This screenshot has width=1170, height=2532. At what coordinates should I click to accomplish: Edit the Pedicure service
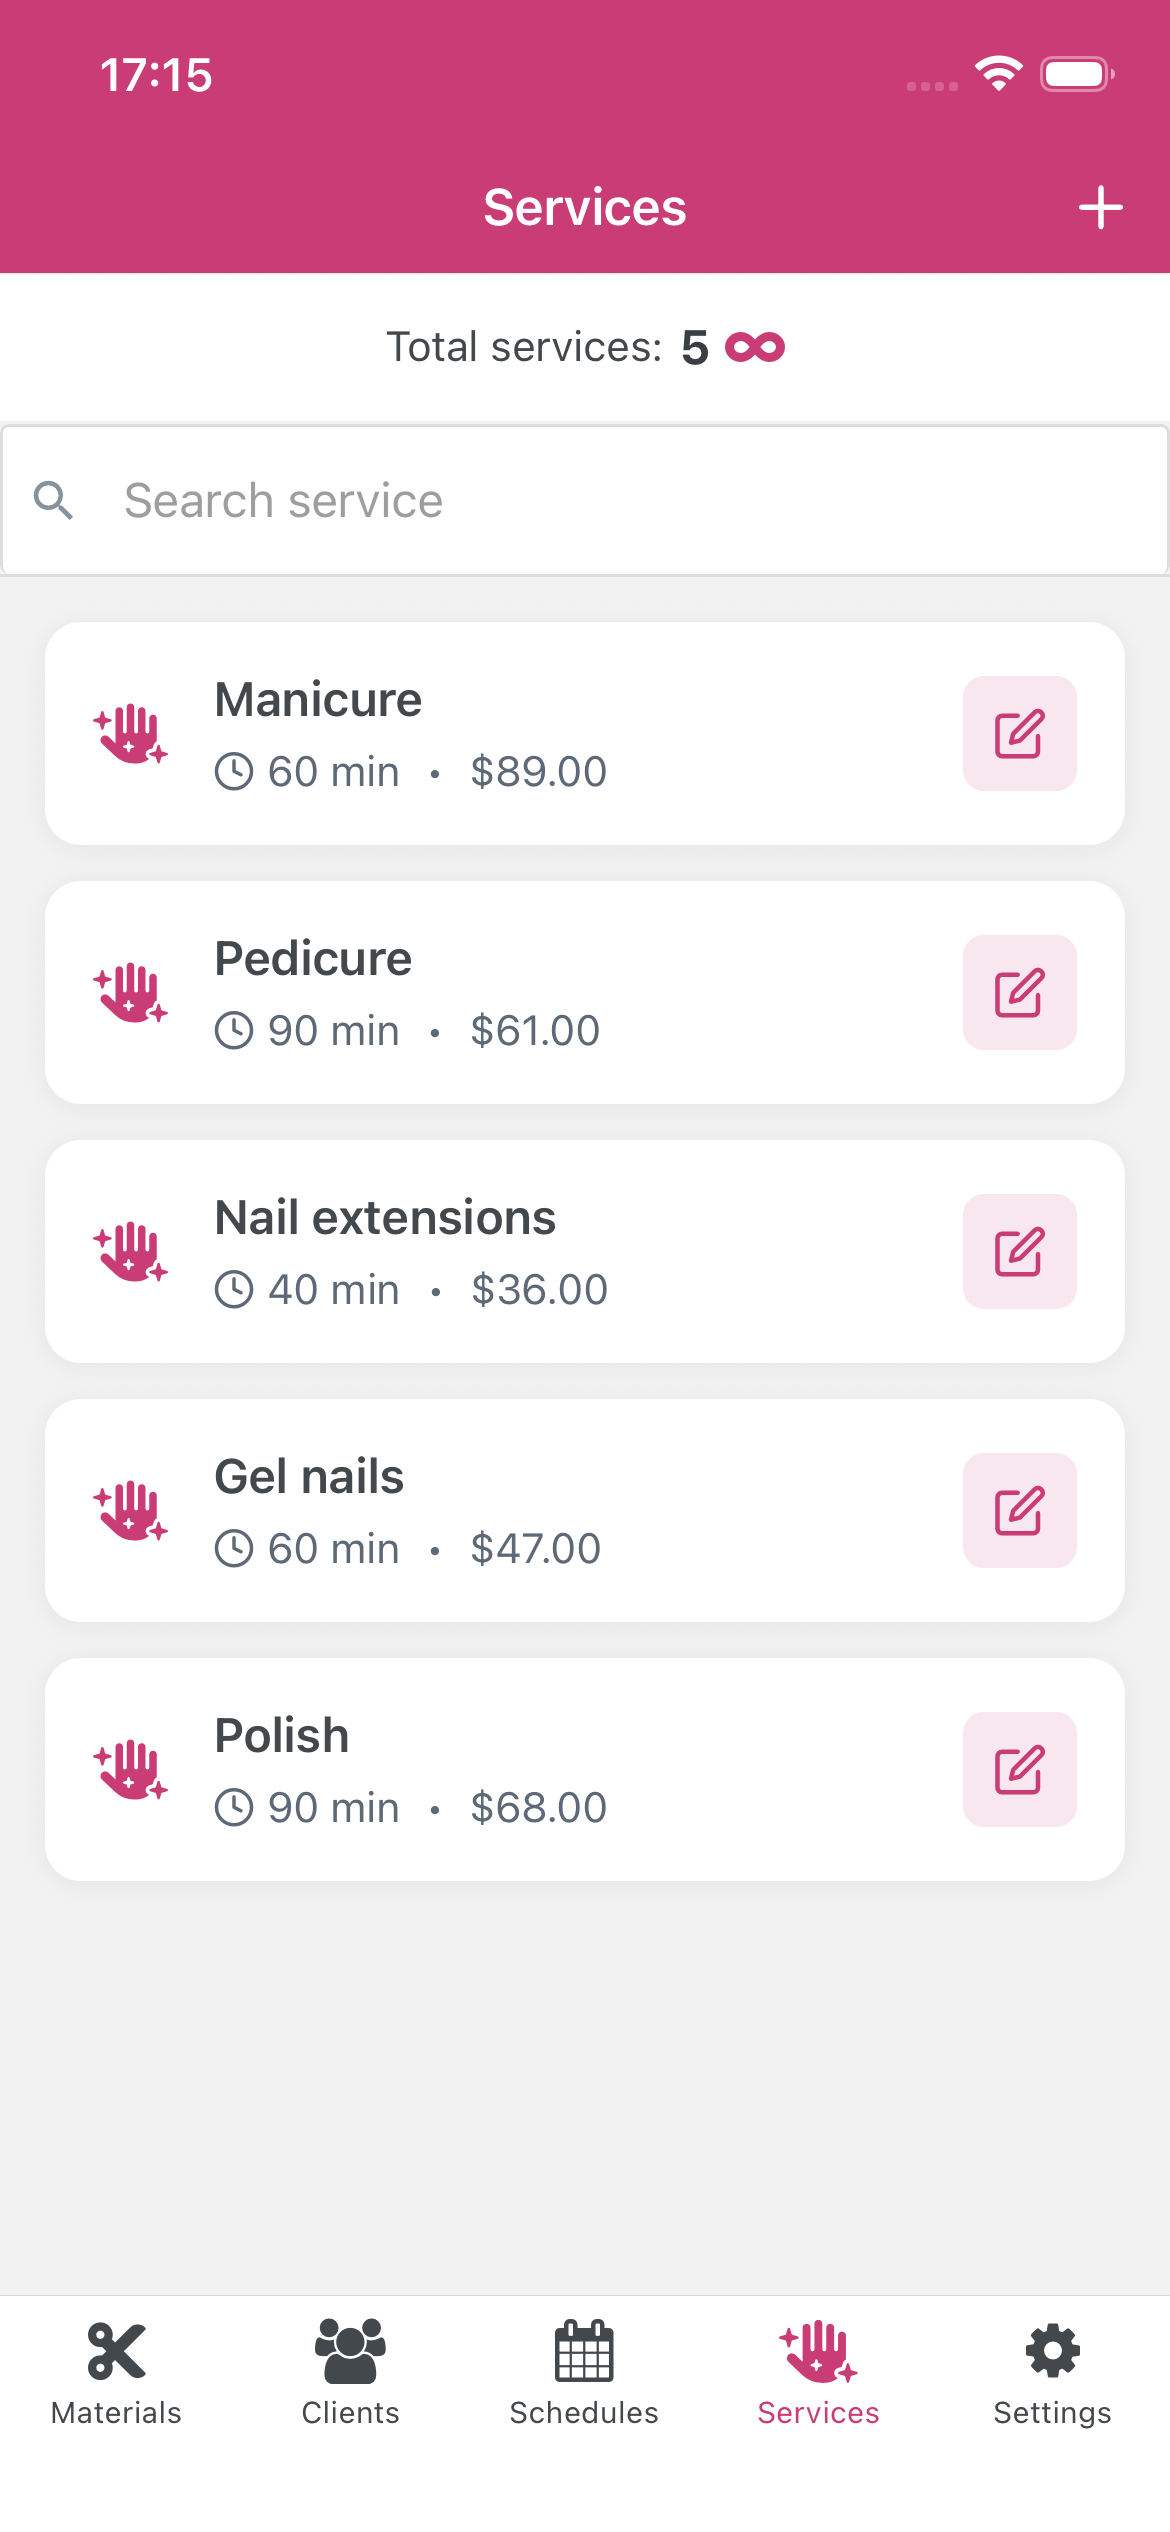coord(1019,993)
